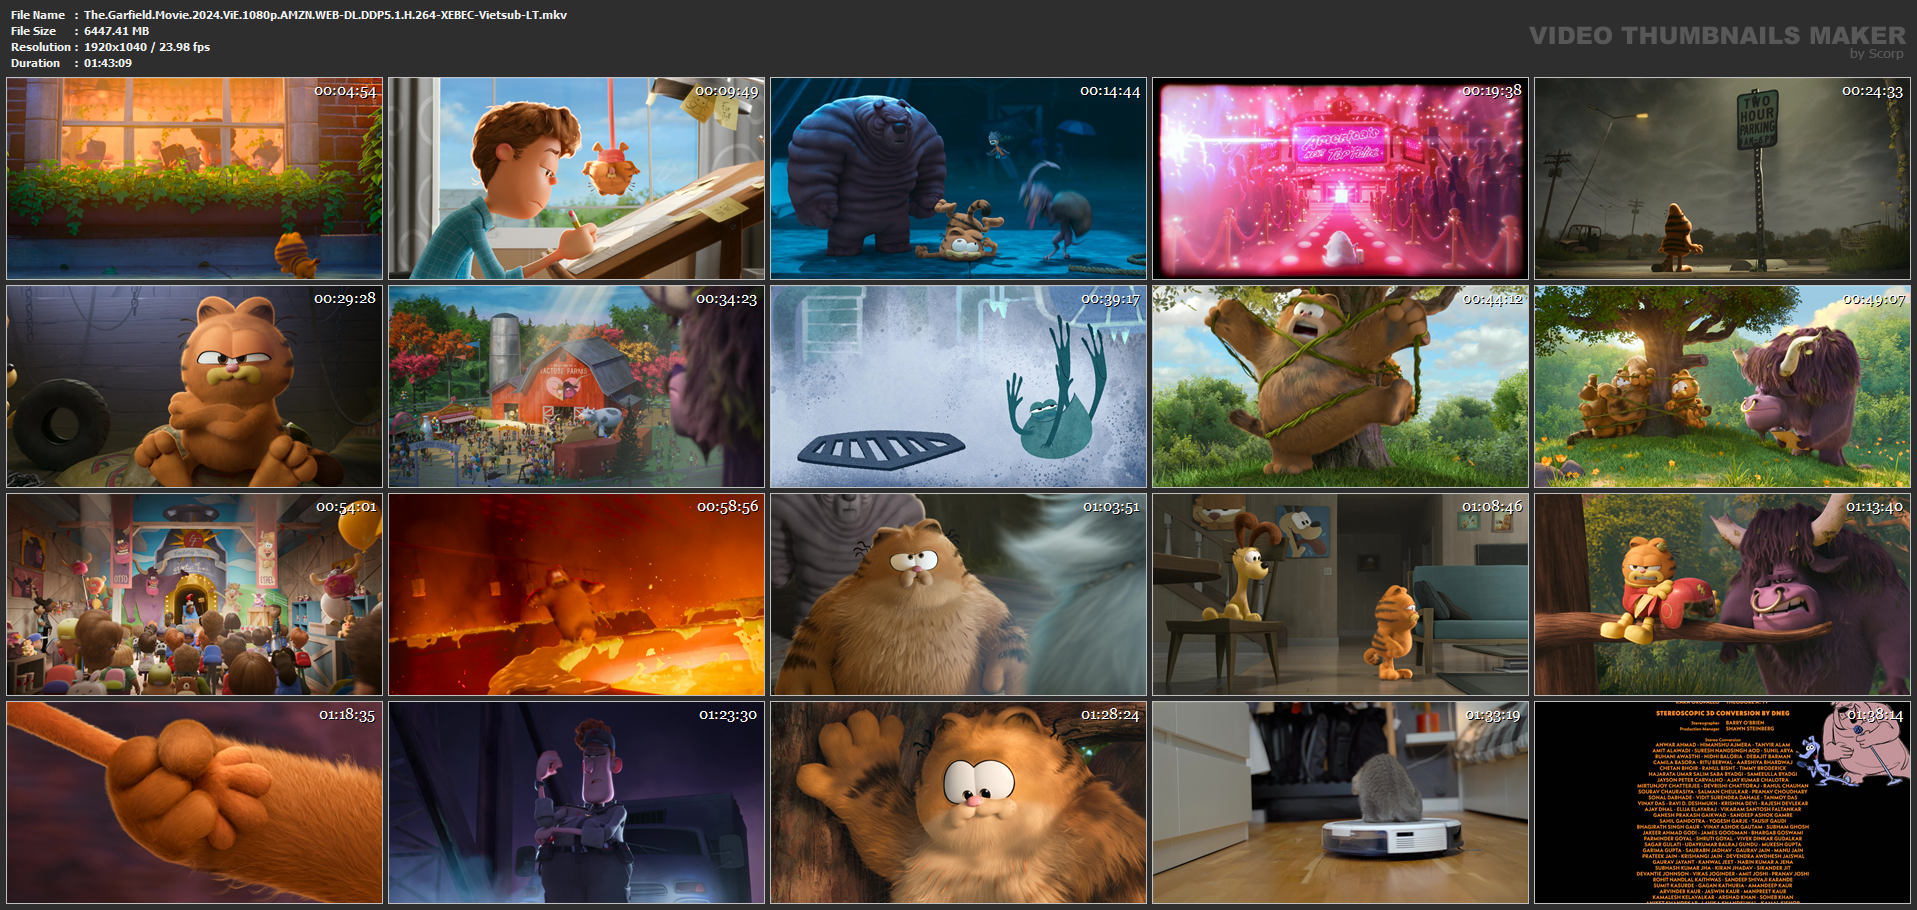Click the duration value 01:43:09
Screen dimensions: 1917x910
click(108, 63)
